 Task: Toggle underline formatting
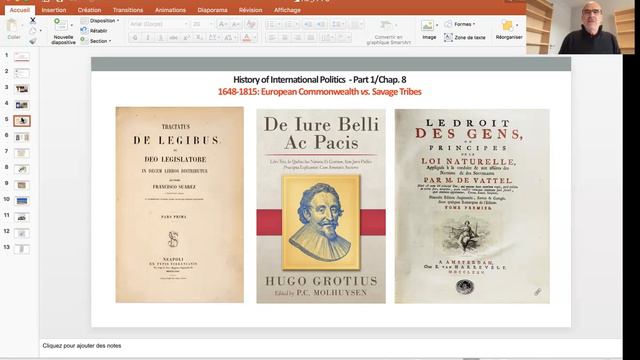(160, 38)
